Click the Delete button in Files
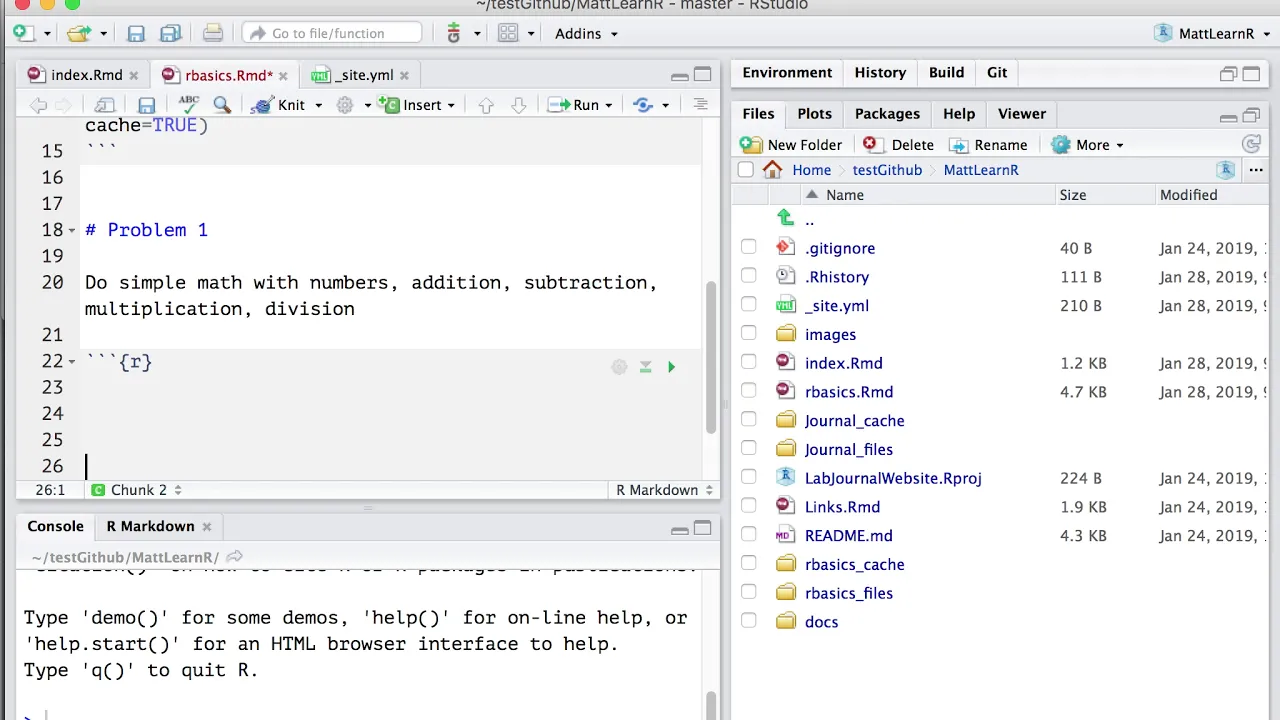The height and width of the screenshot is (720, 1280). 898,145
